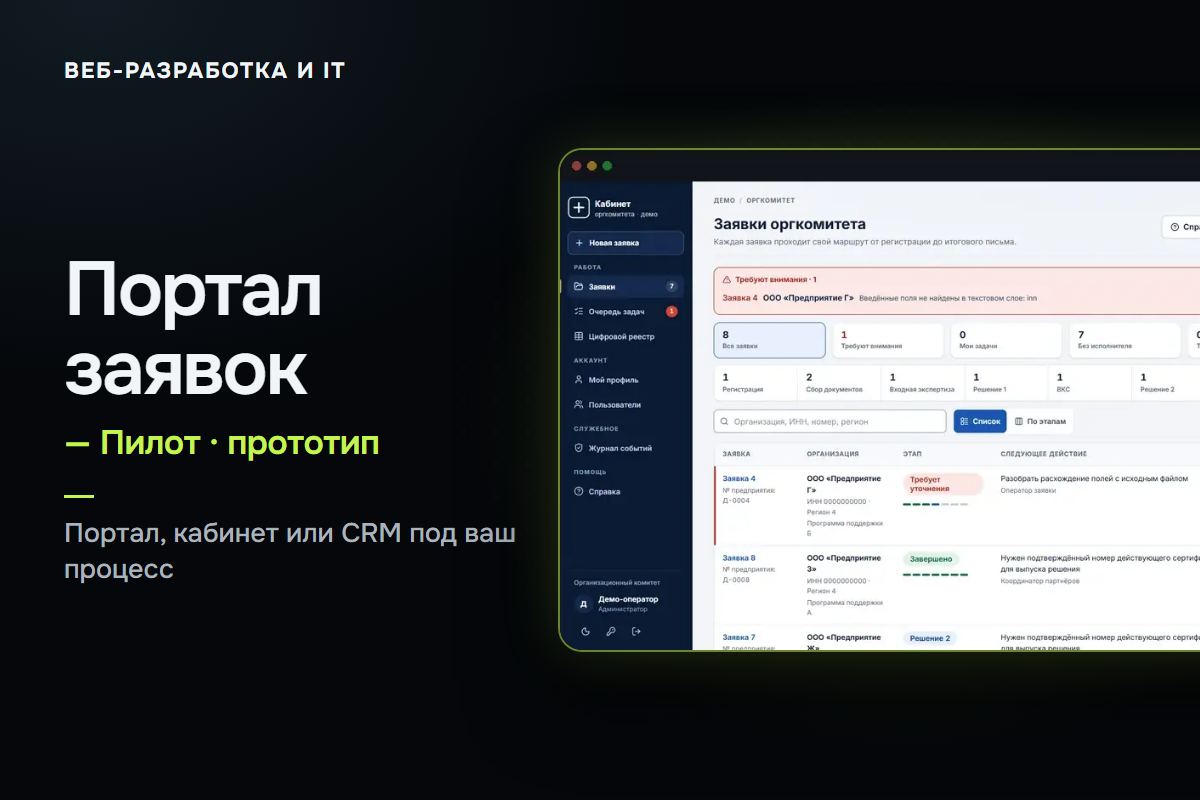Click the Справка button at top right
The width and height of the screenshot is (1200, 800).
click(x=1181, y=227)
